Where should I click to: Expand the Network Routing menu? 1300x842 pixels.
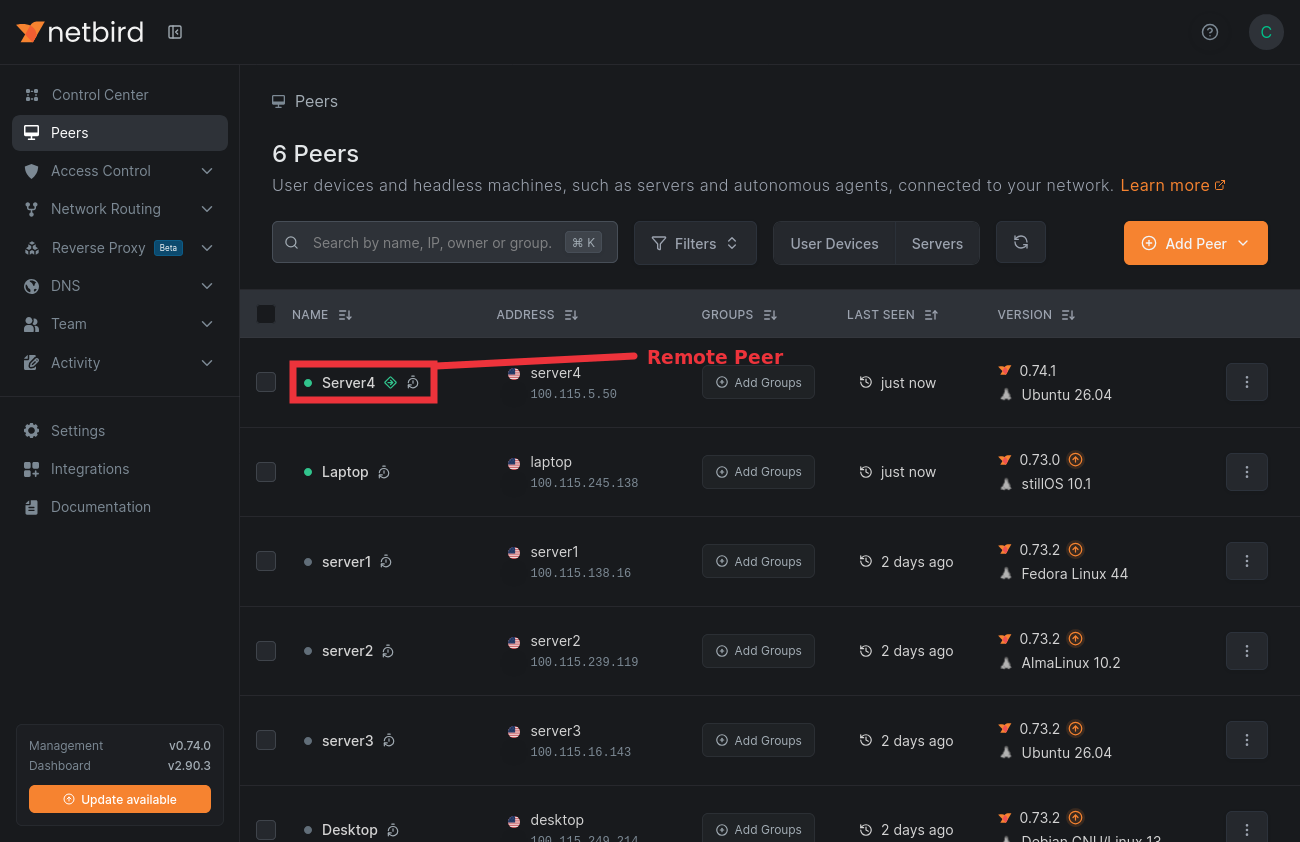pos(120,209)
